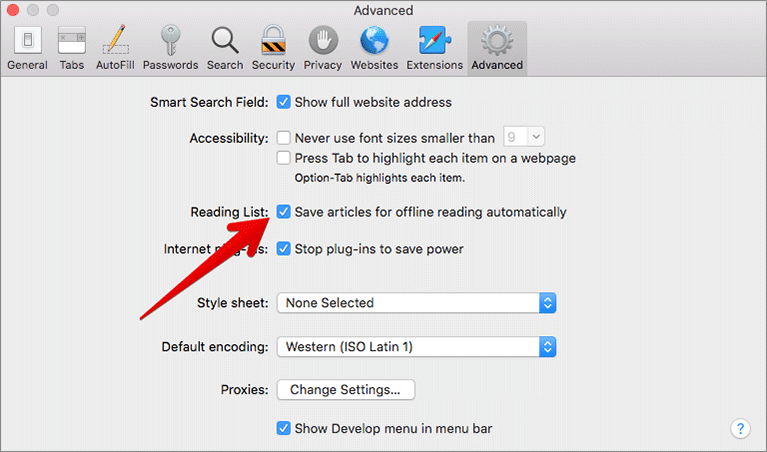
Task: Select the Advanced gear tab
Action: pyautogui.click(x=497, y=48)
